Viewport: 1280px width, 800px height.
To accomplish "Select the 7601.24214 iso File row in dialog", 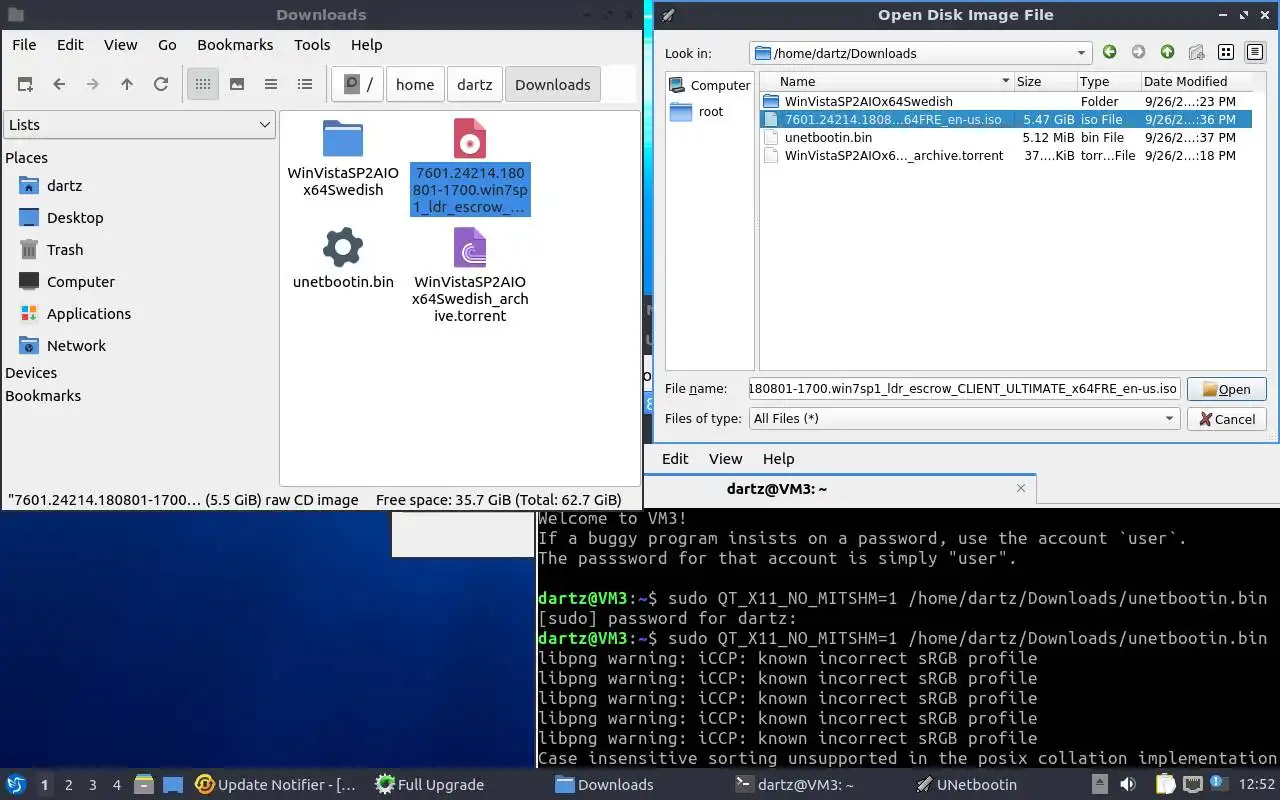I will (x=1005, y=119).
